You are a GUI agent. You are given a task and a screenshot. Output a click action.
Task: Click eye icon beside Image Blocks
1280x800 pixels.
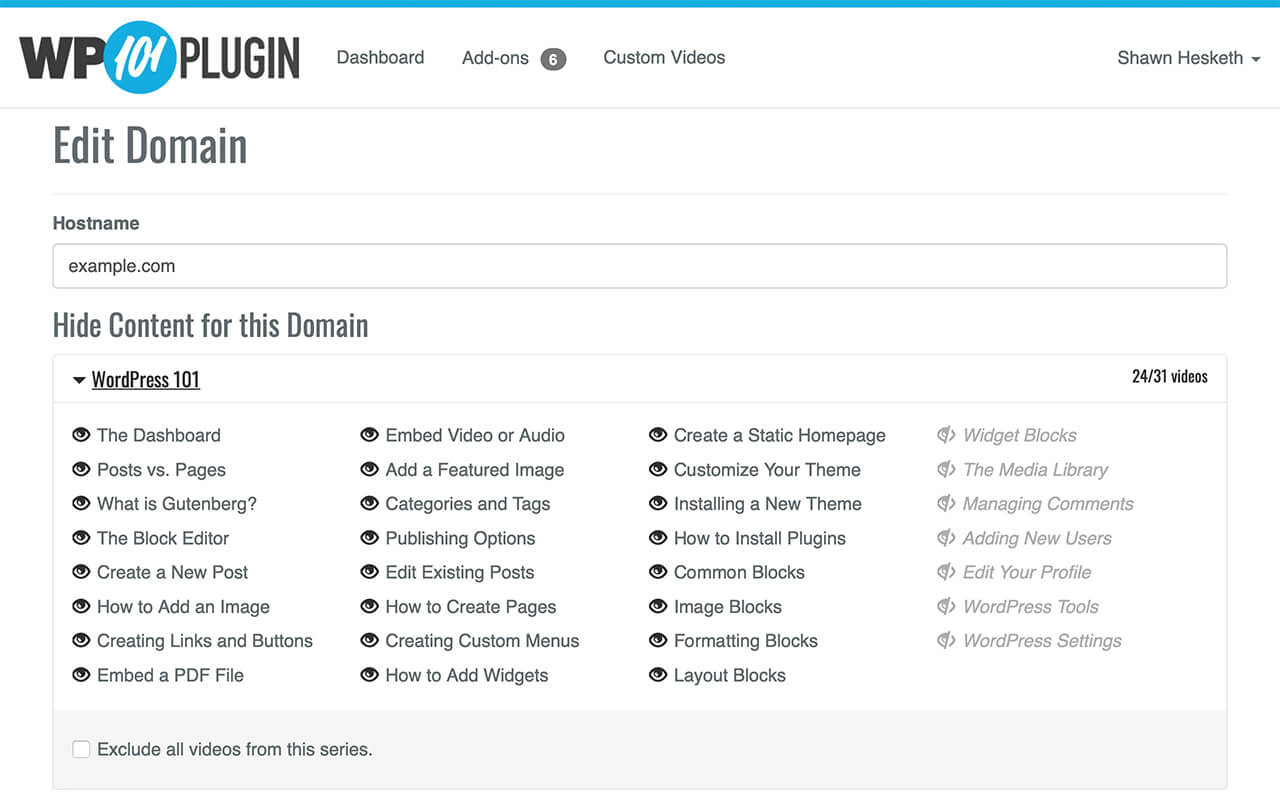tap(658, 607)
